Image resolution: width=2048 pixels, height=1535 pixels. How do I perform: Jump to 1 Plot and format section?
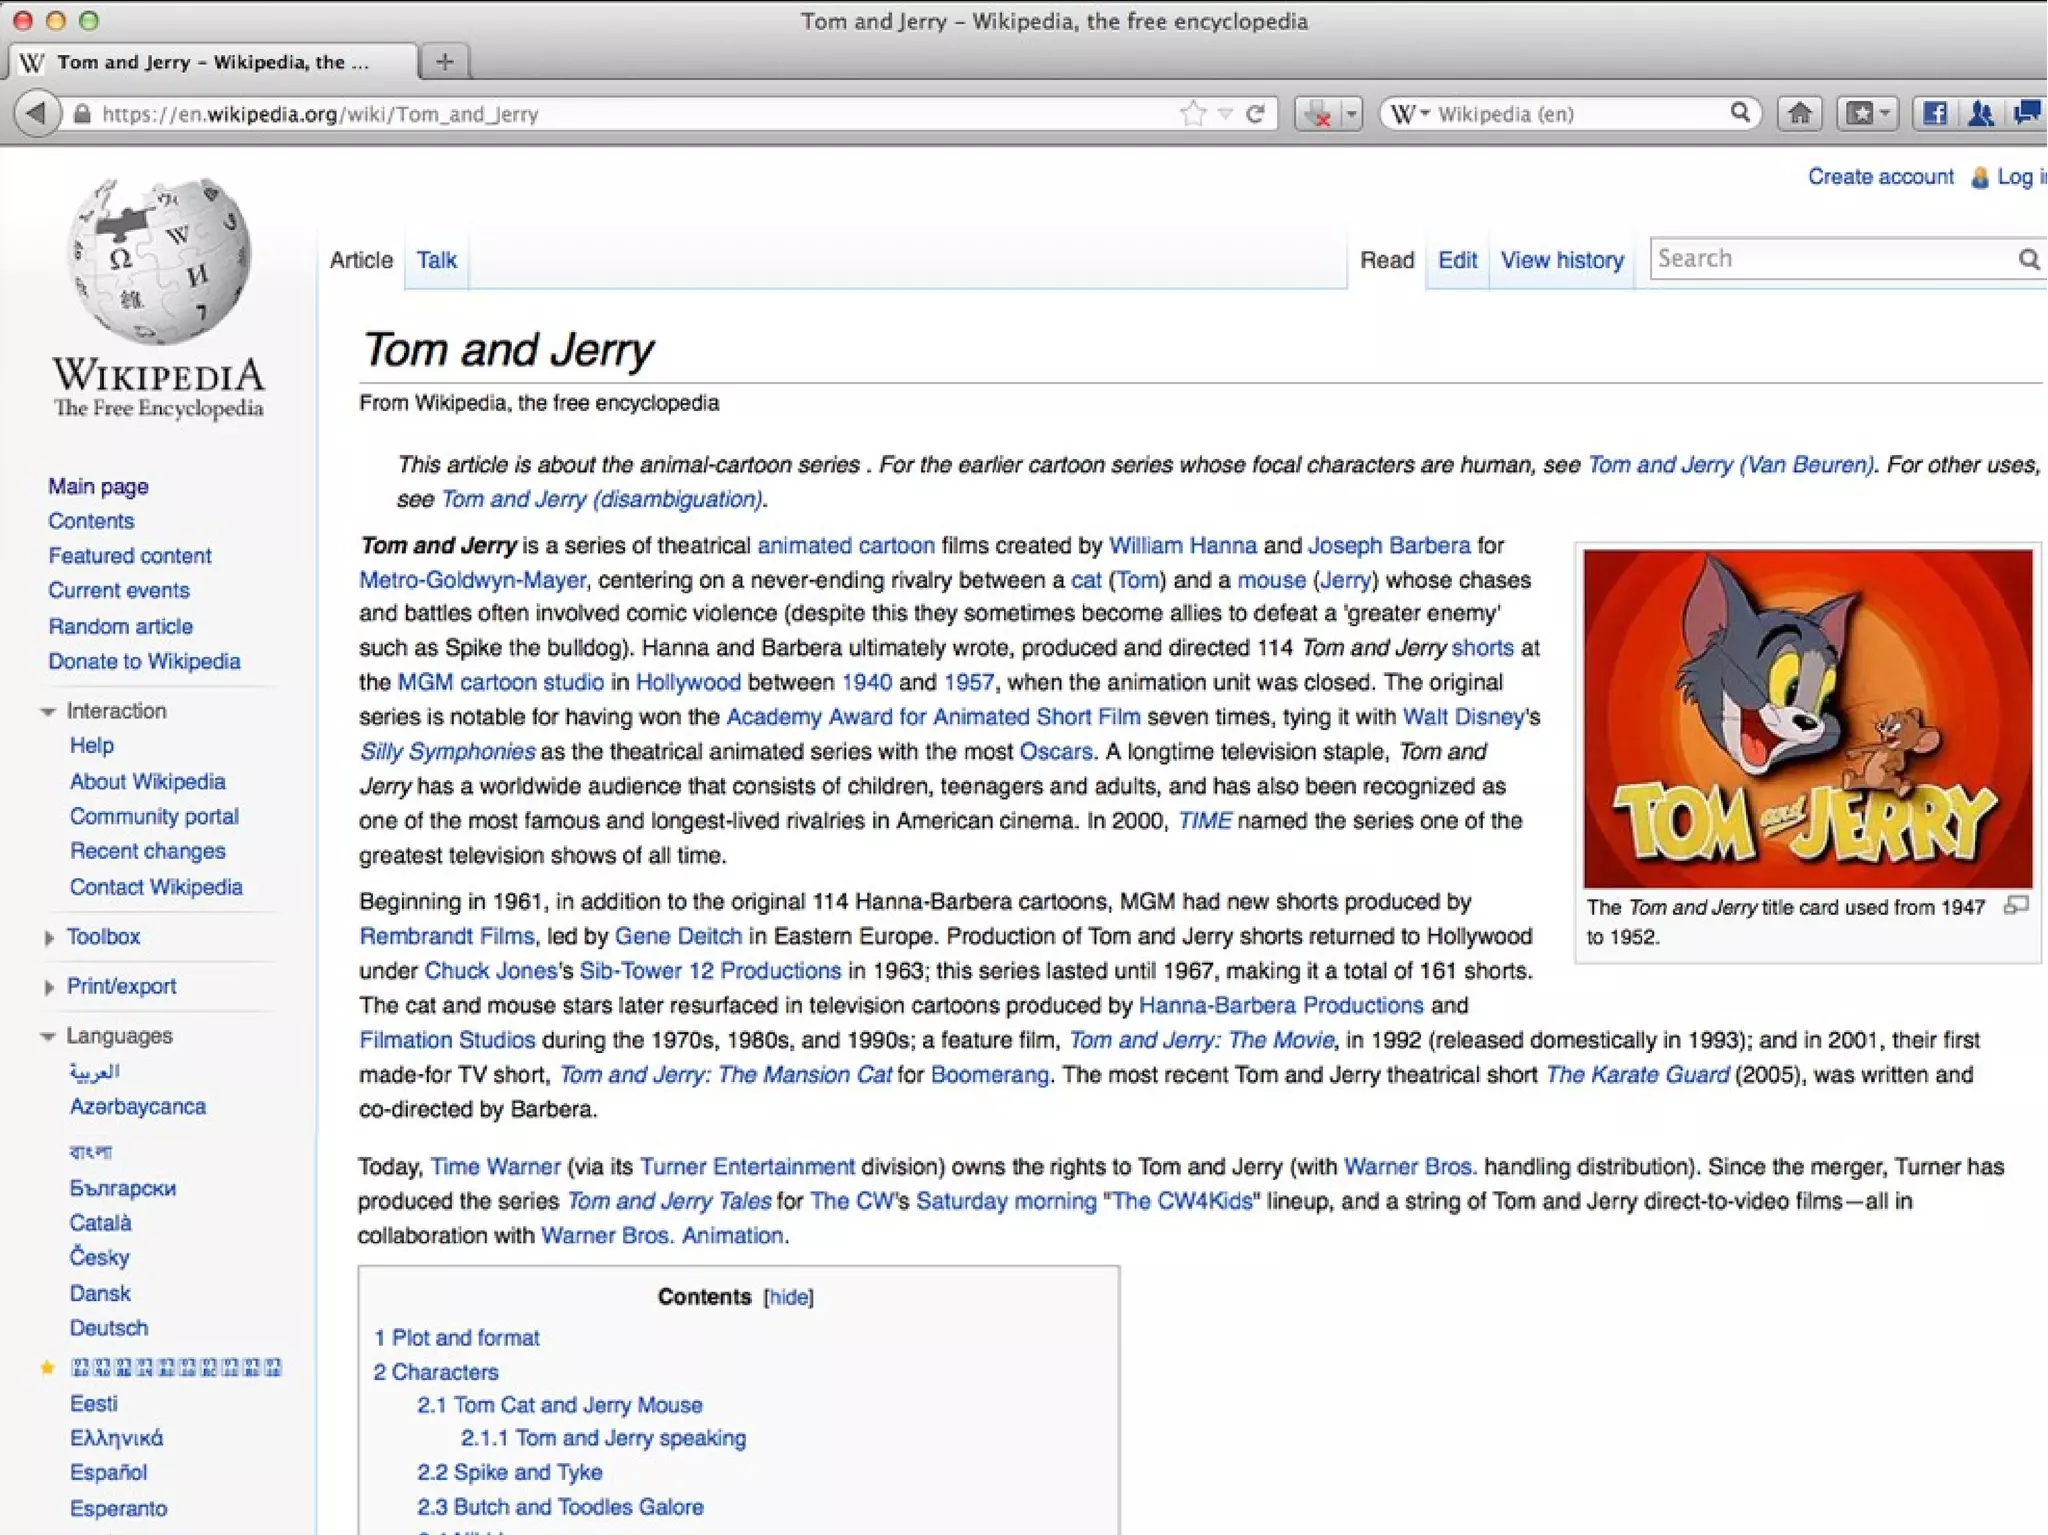[x=456, y=1338]
